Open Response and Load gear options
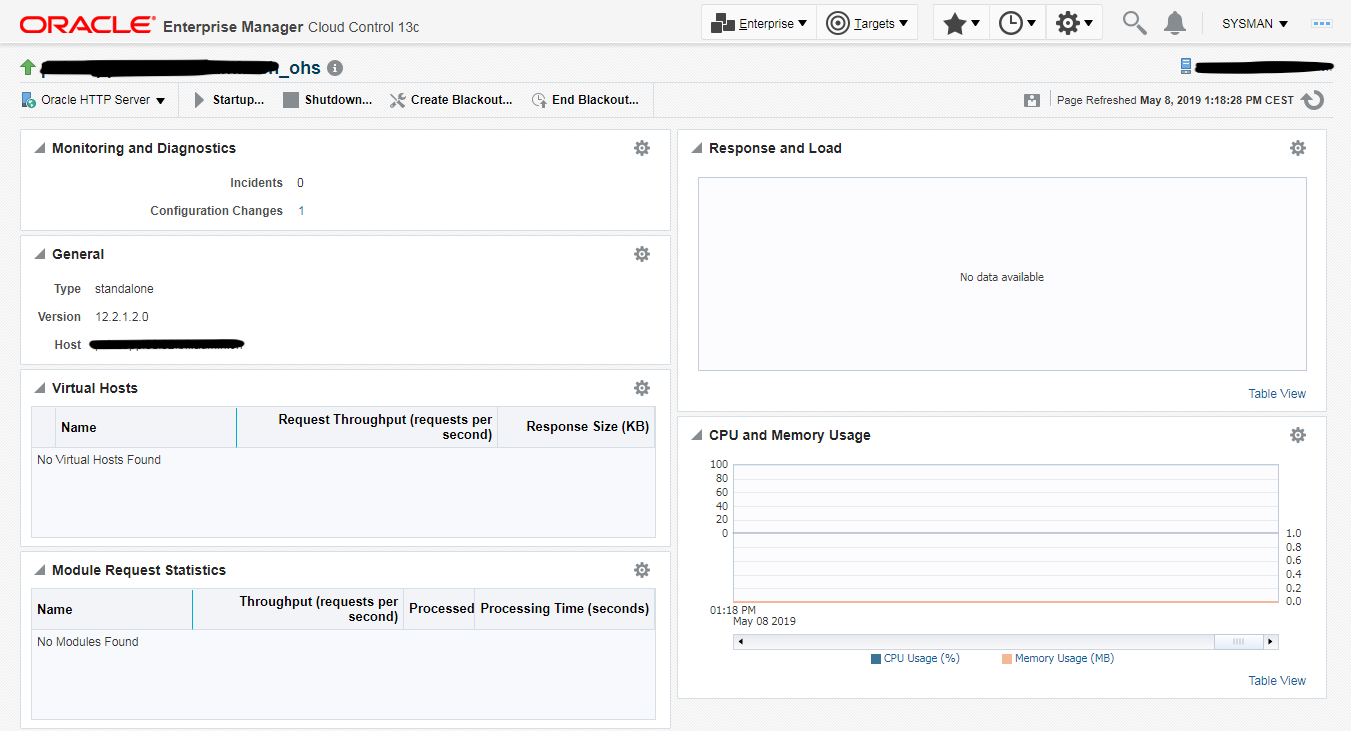The width and height of the screenshot is (1351, 731). coord(1298,148)
